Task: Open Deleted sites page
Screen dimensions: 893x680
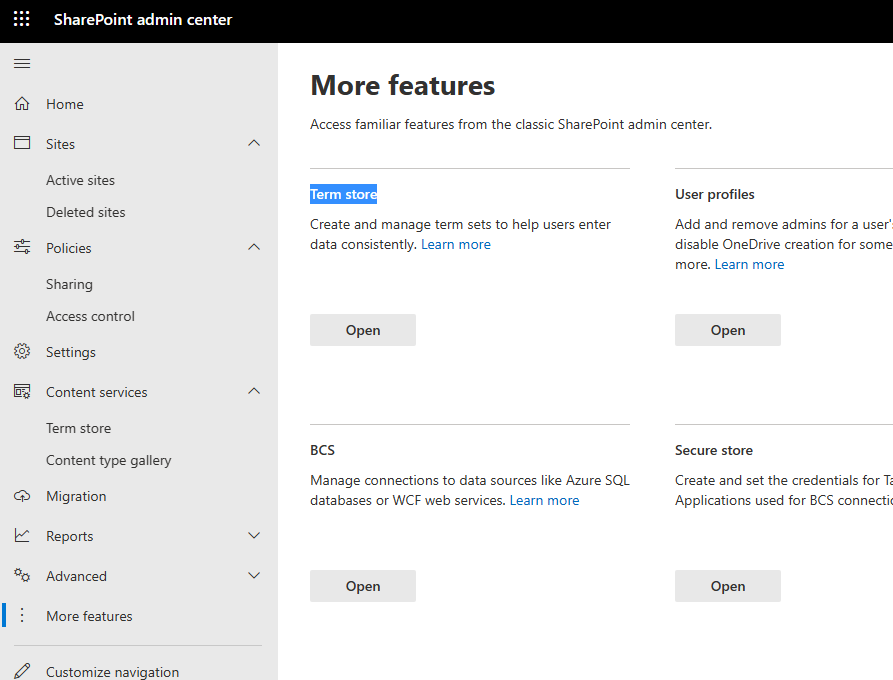Action: [x=85, y=212]
